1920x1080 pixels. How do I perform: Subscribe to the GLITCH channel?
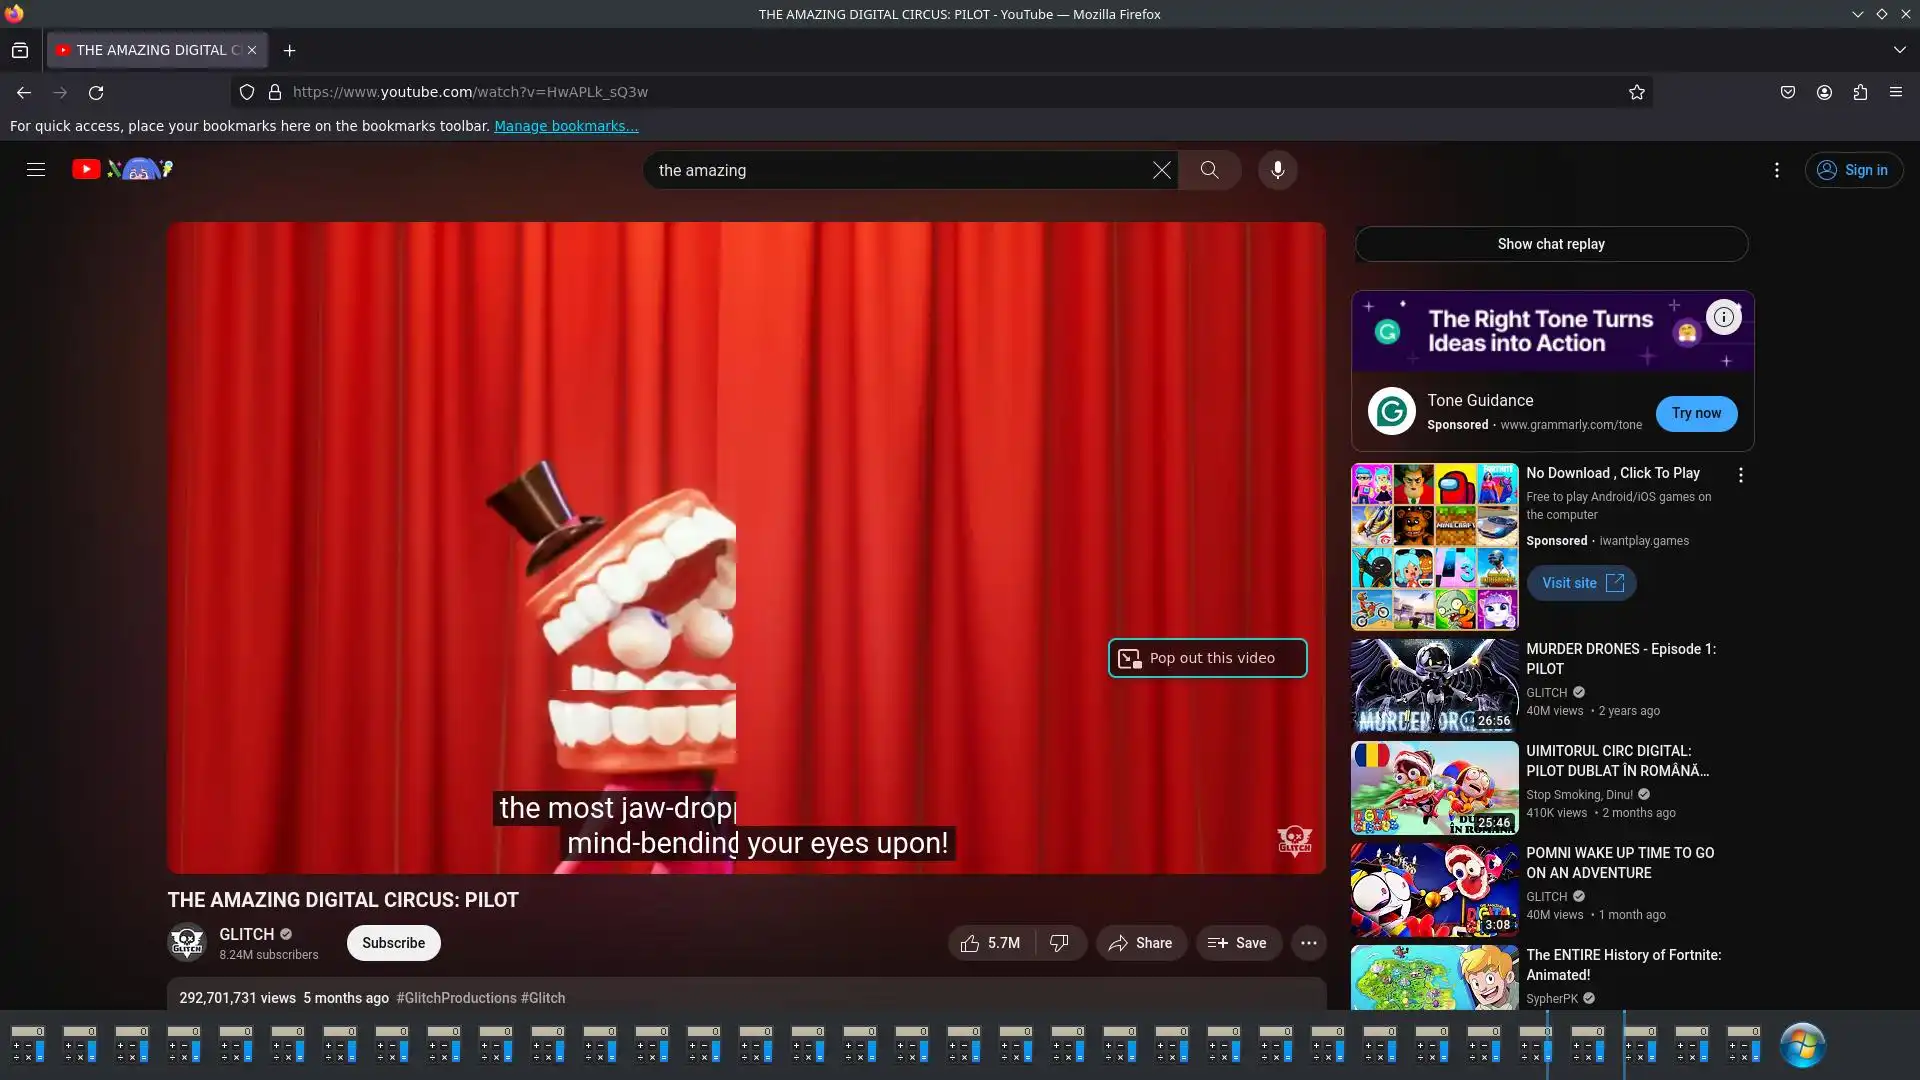[393, 943]
